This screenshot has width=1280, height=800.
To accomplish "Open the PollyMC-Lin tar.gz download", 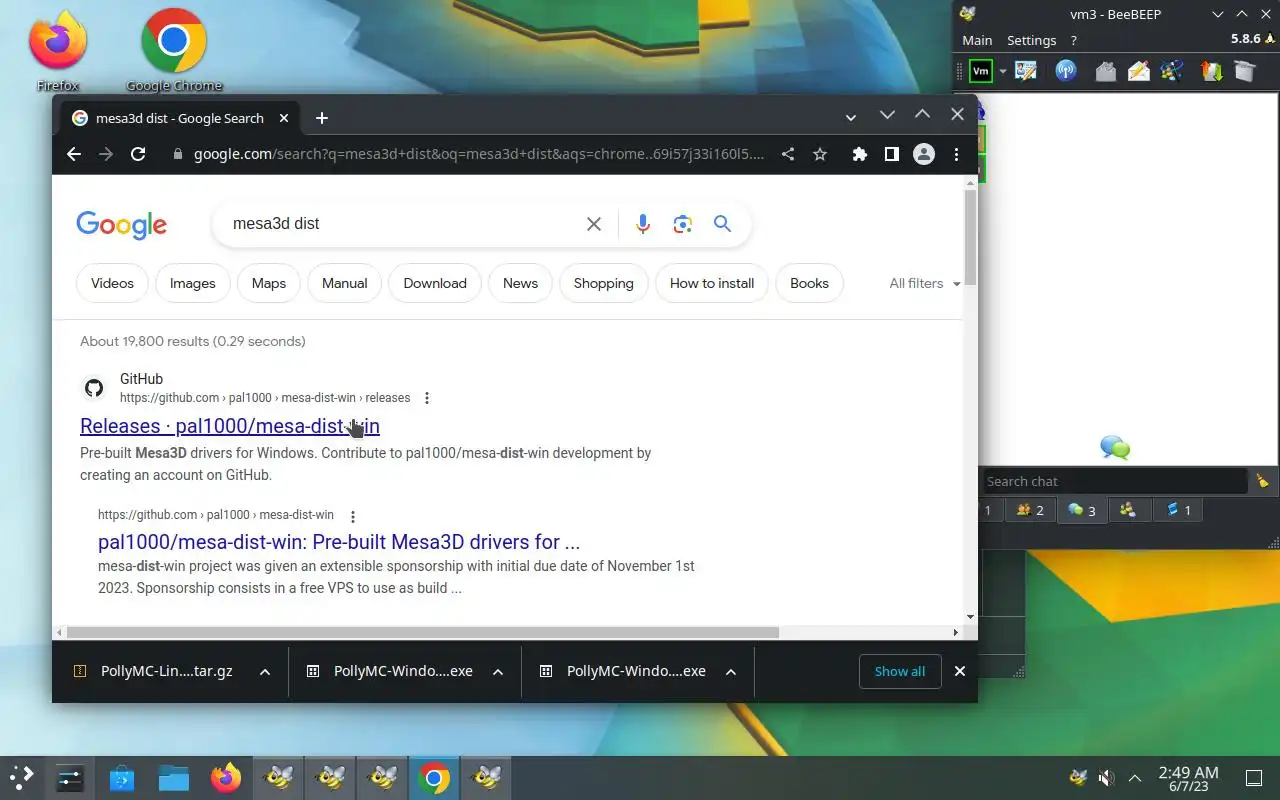I will 155,671.
